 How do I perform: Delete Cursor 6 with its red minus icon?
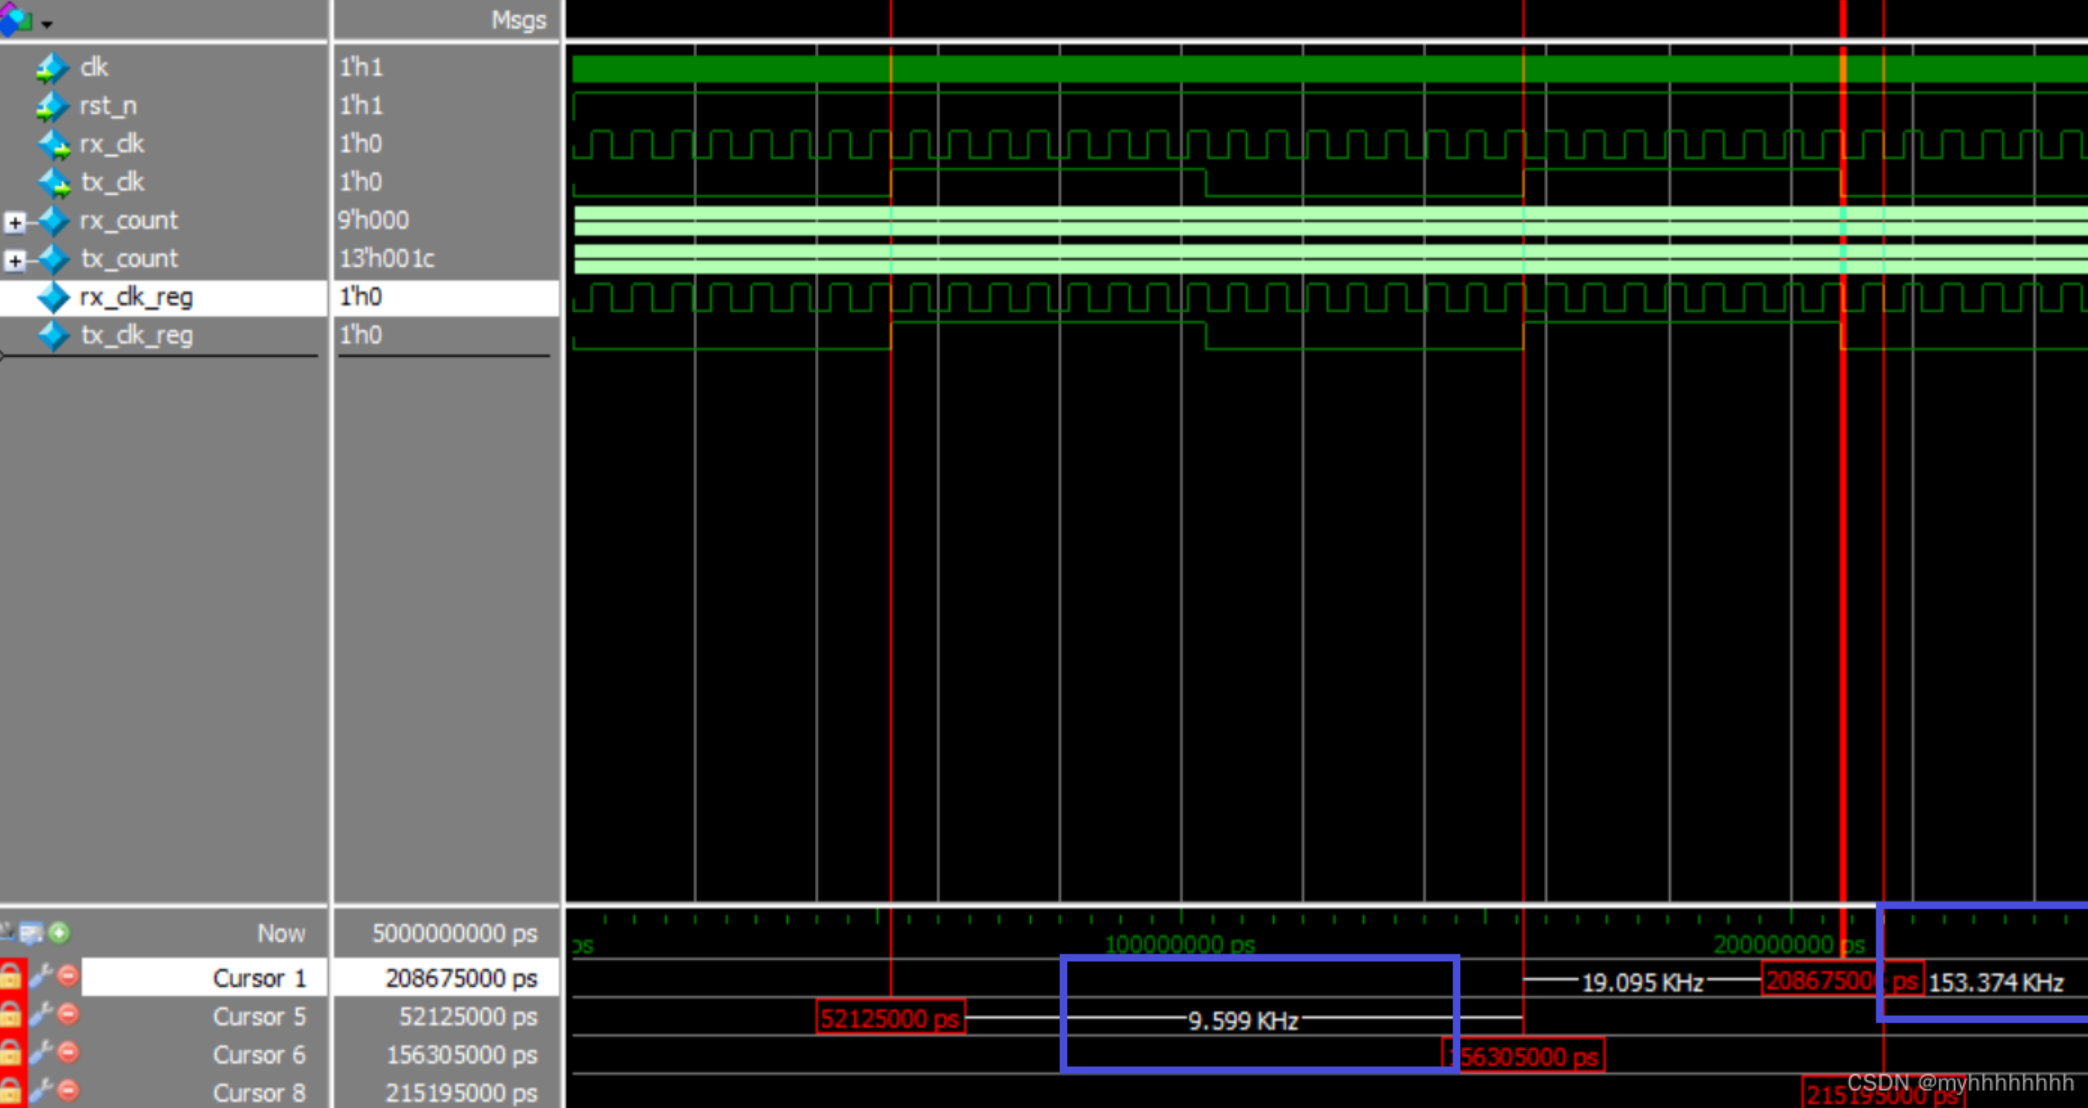click(x=68, y=1053)
